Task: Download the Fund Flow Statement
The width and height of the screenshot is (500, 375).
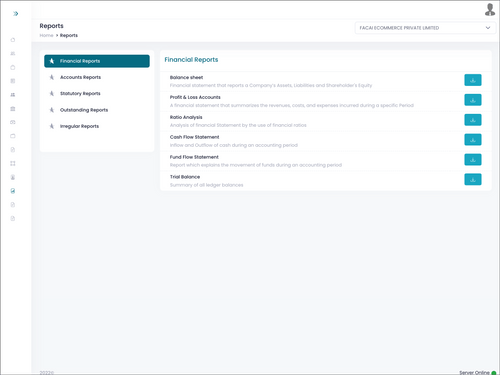Action: point(473,160)
